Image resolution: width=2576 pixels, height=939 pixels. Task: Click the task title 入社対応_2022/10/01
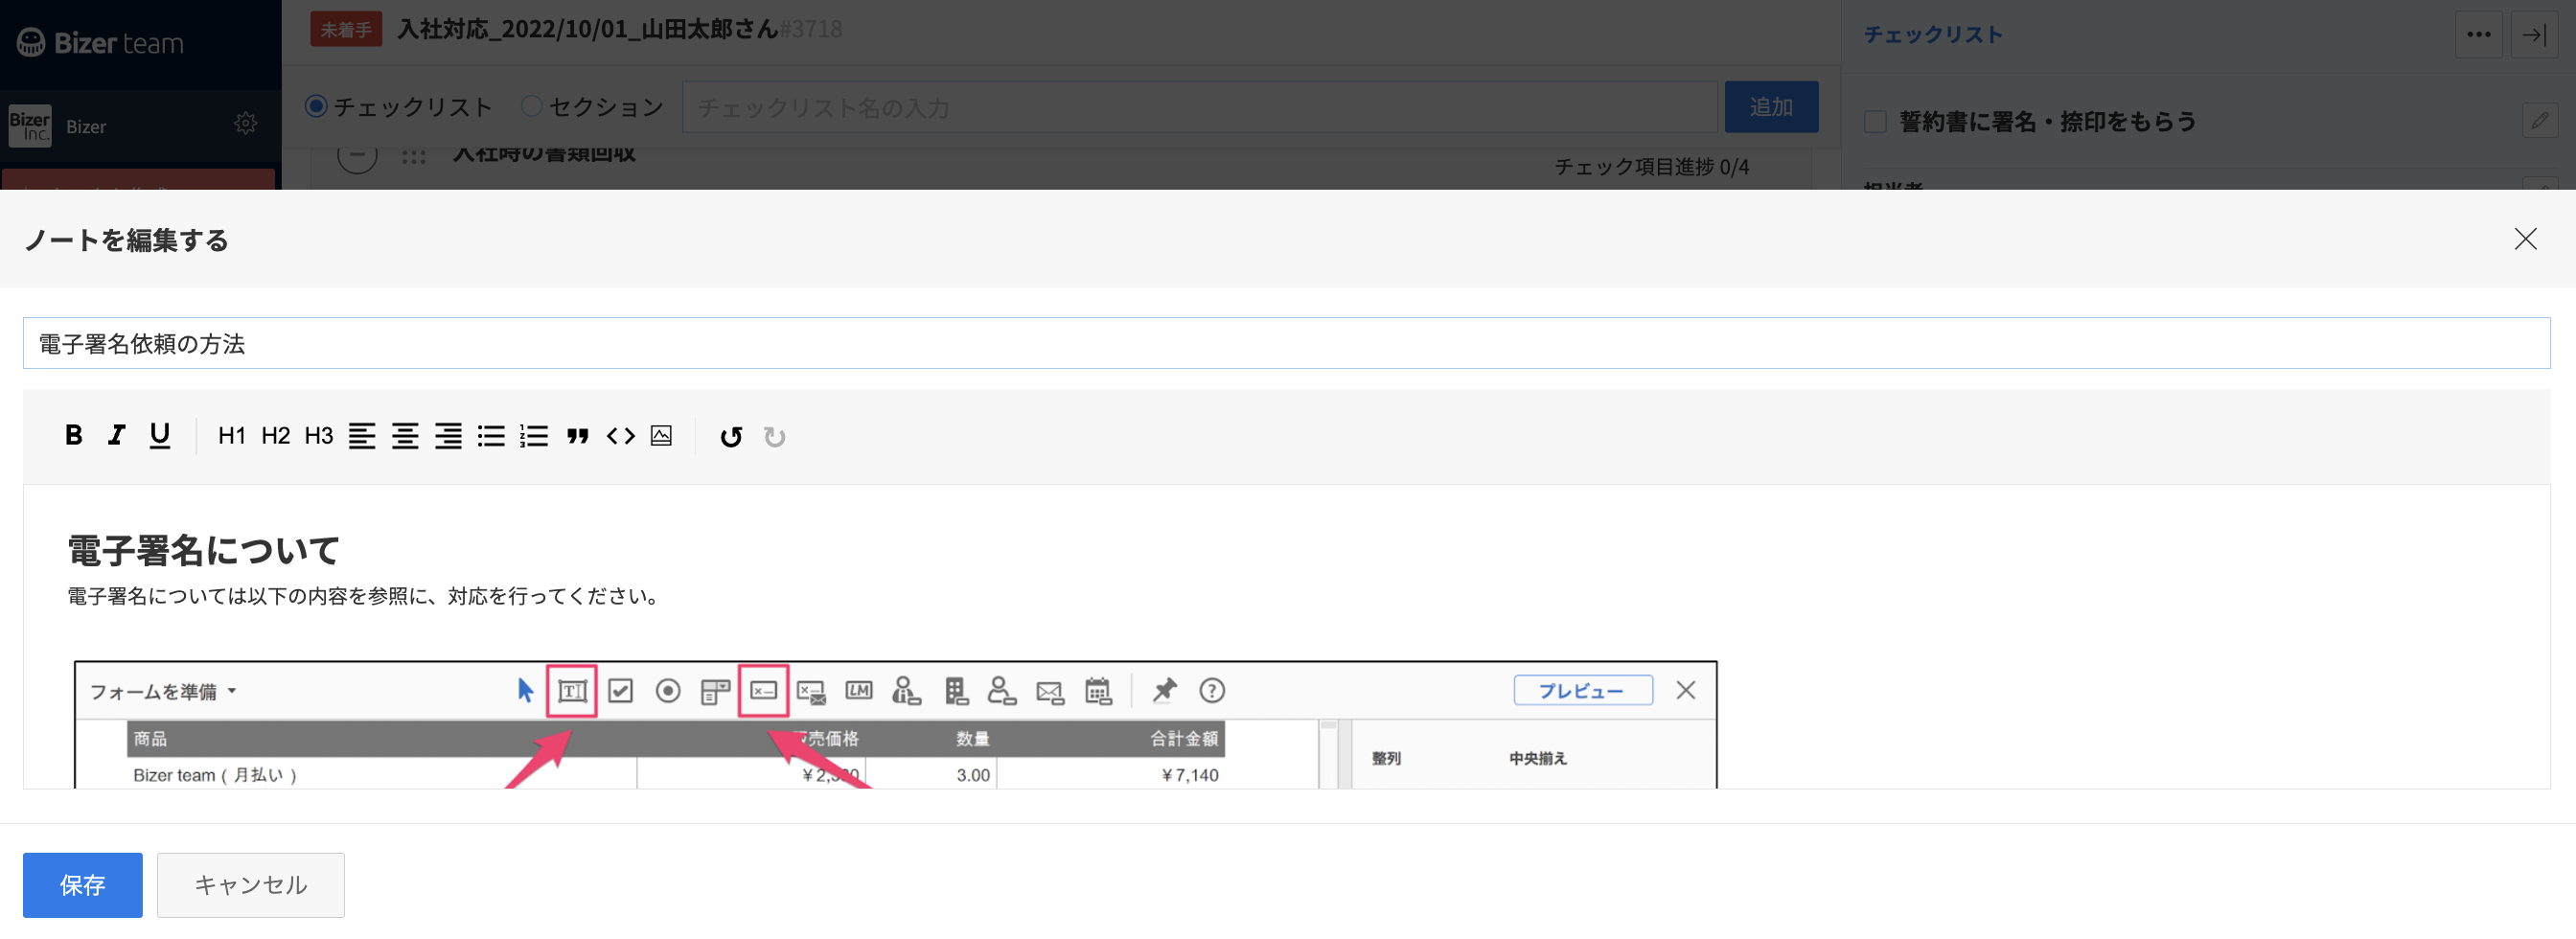pyautogui.click(x=588, y=29)
